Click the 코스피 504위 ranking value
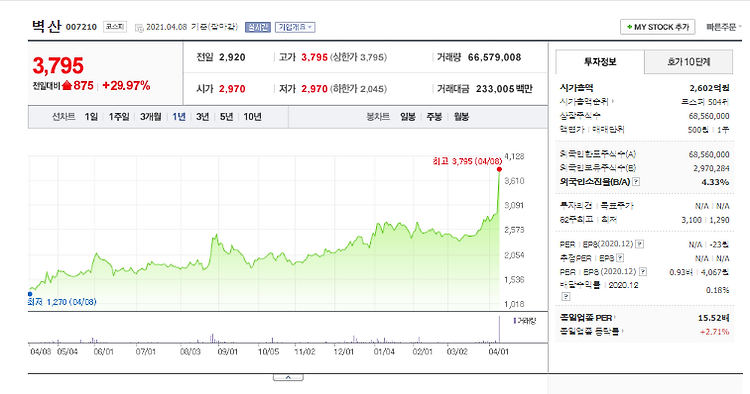Viewport: 750px width, 394px height. point(705,102)
